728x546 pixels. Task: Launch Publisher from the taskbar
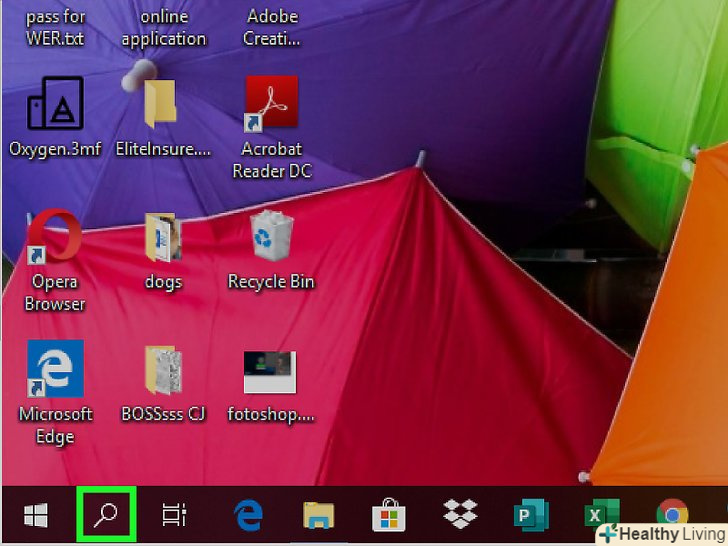point(530,515)
